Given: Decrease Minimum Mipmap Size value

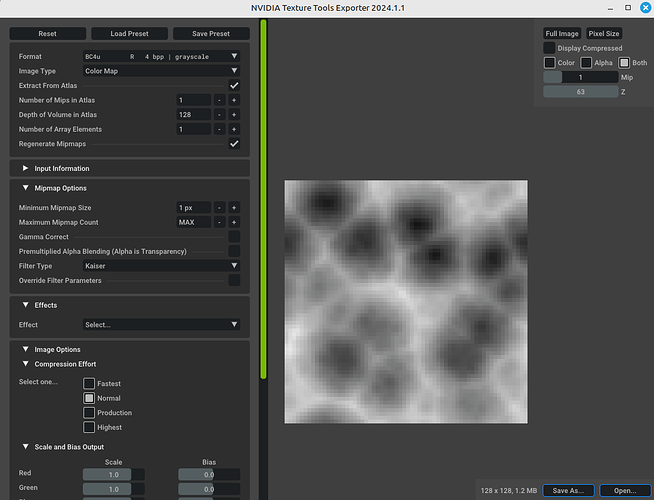Looking at the screenshot, I should pos(219,207).
